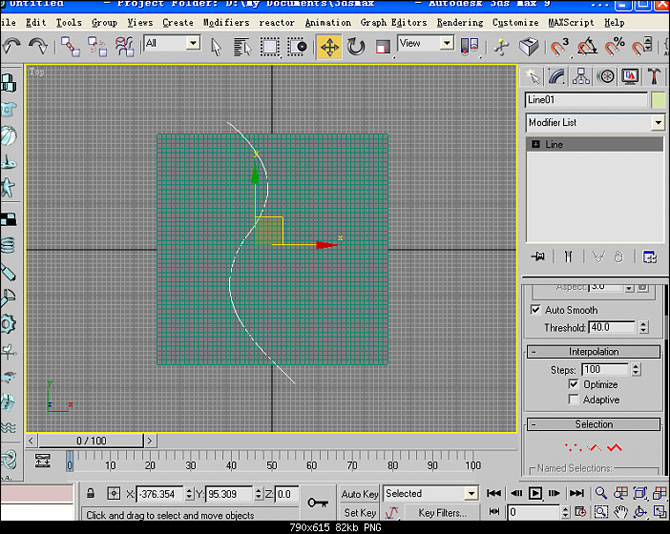Open the Modifier List dropdown
The height and width of the screenshot is (534, 670).
tap(657, 122)
